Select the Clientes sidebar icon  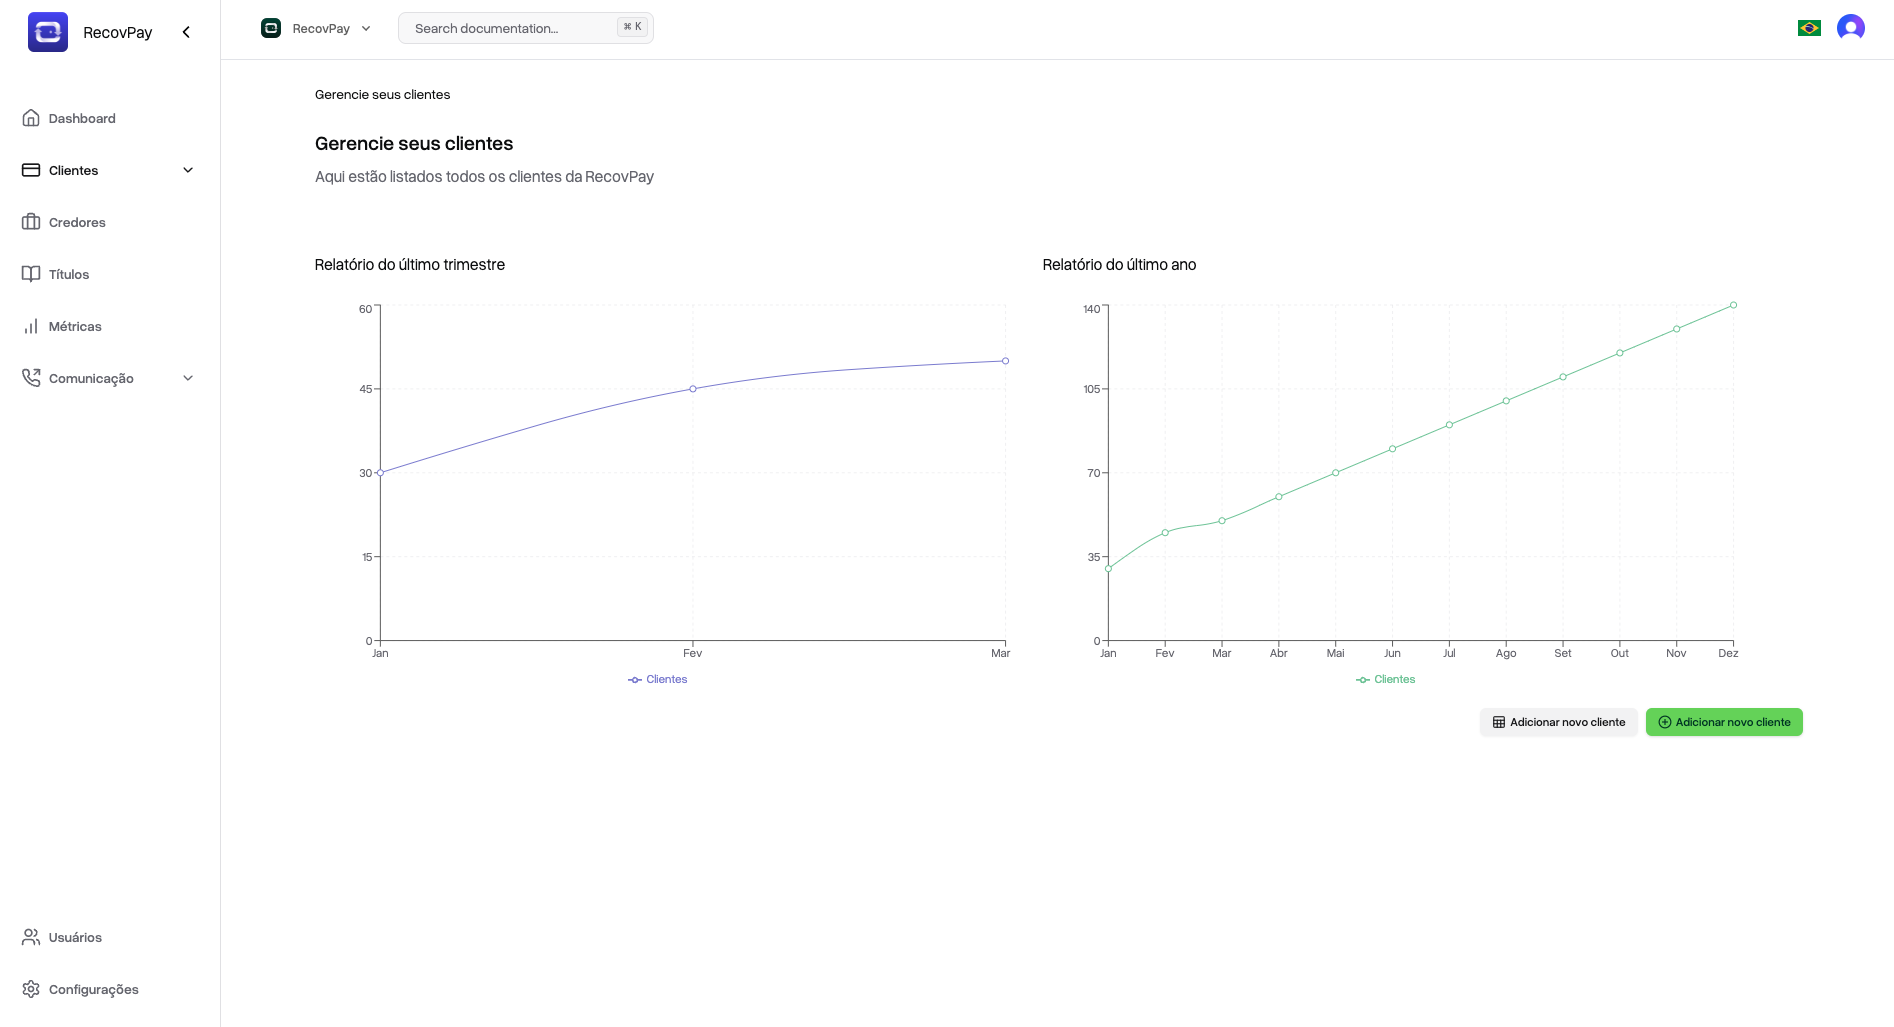pyautogui.click(x=32, y=170)
